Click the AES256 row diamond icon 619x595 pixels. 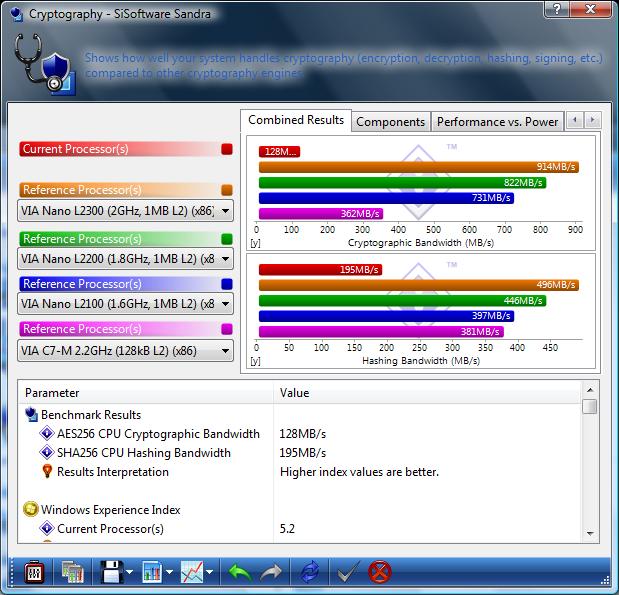tap(47, 434)
